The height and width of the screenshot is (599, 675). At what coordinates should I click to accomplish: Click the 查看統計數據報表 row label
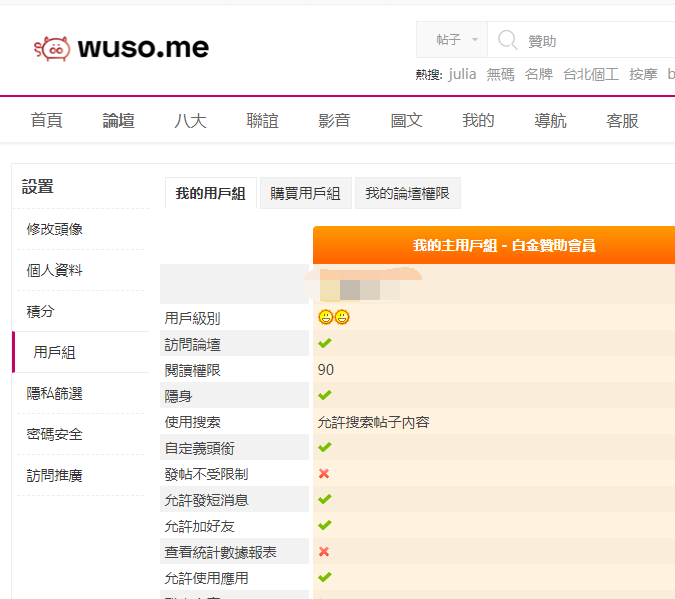220,552
